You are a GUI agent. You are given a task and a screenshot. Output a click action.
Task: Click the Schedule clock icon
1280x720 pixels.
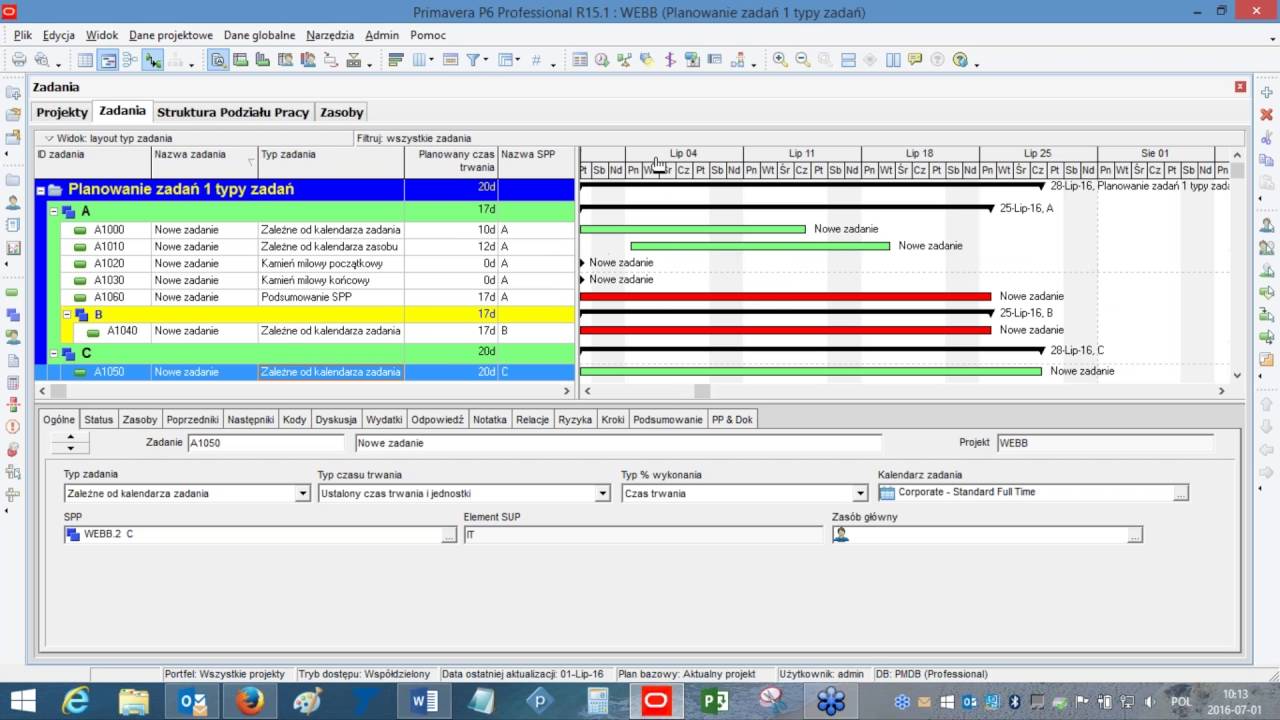(602, 60)
